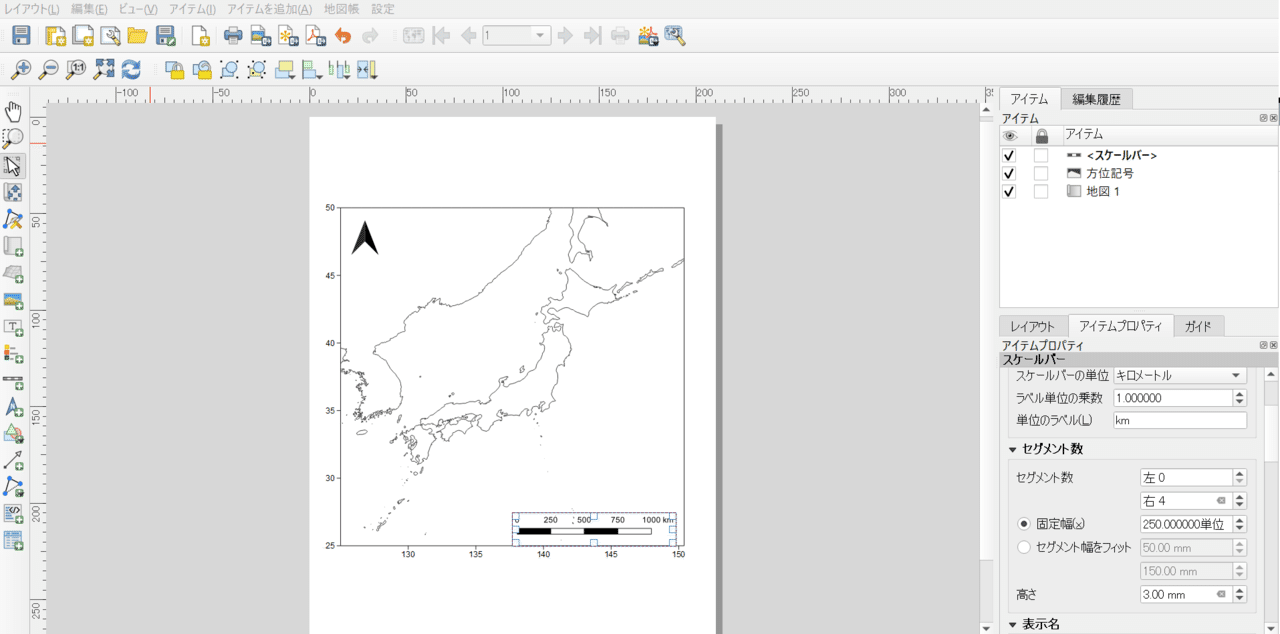The width and height of the screenshot is (1280, 634).
Task: Open the スケールバーの単位 dropdown
Action: pyautogui.click(x=1238, y=375)
